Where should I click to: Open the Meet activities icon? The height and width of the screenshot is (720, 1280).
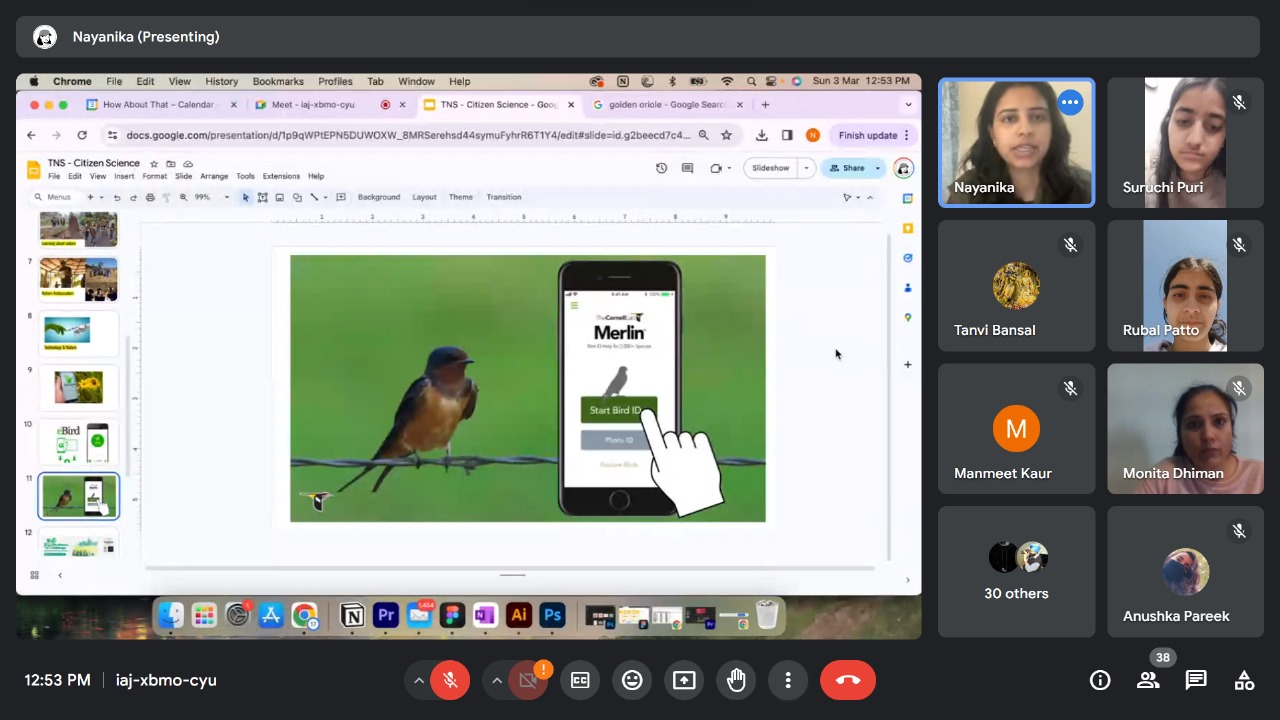pos(1244,680)
